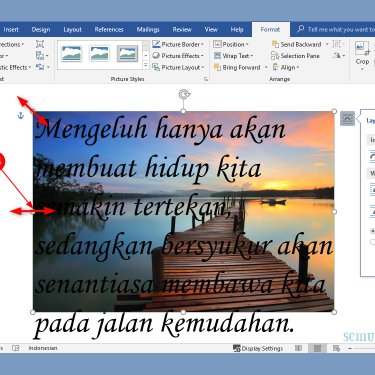Open the Corrections dropdown

click(12, 44)
